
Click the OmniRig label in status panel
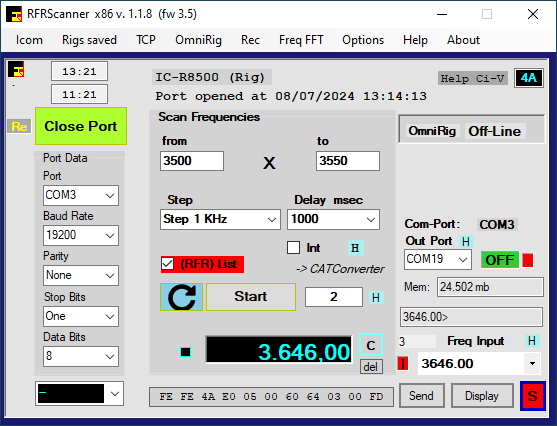432,131
